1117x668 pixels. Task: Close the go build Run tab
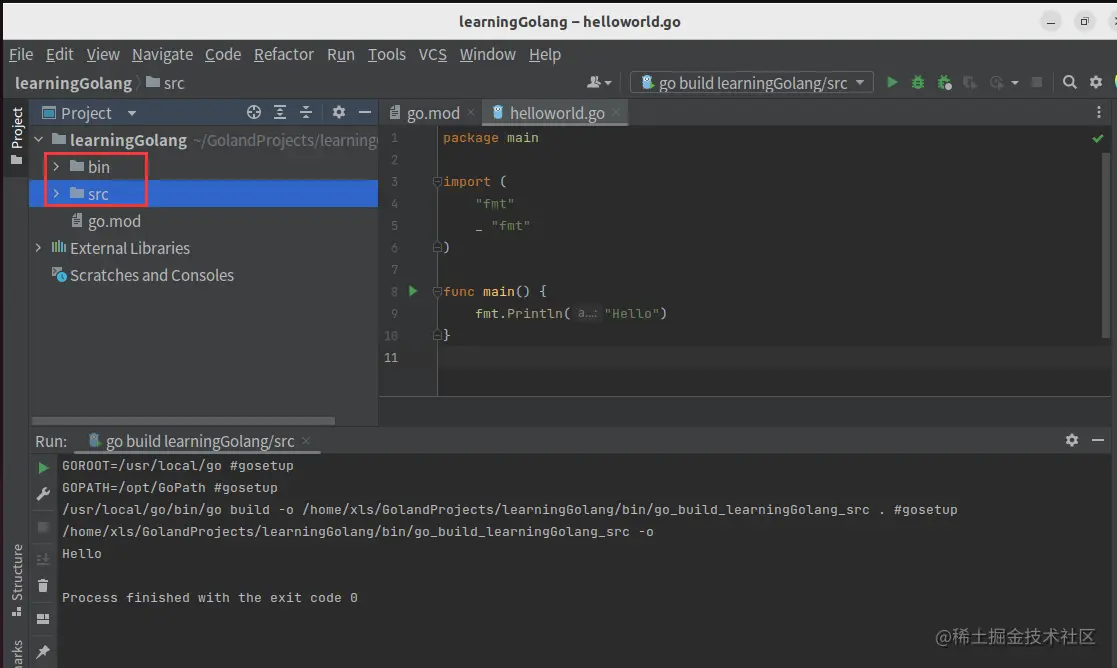(306, 441)
